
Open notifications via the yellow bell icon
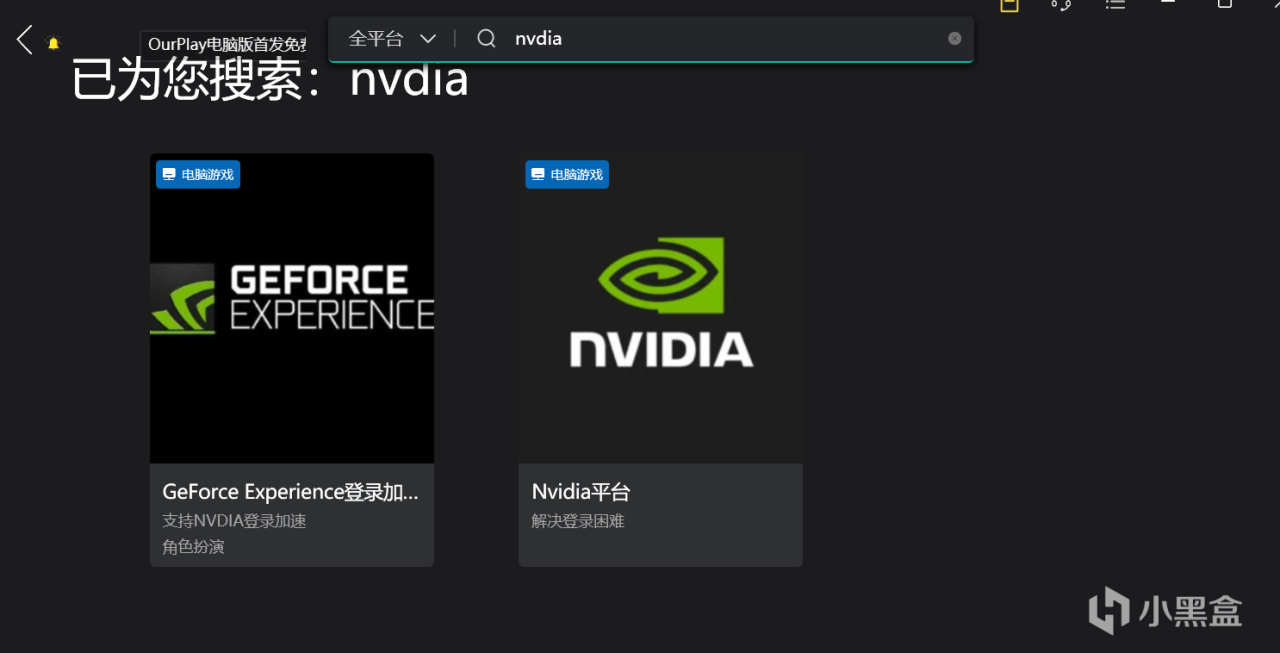[54, 43]
